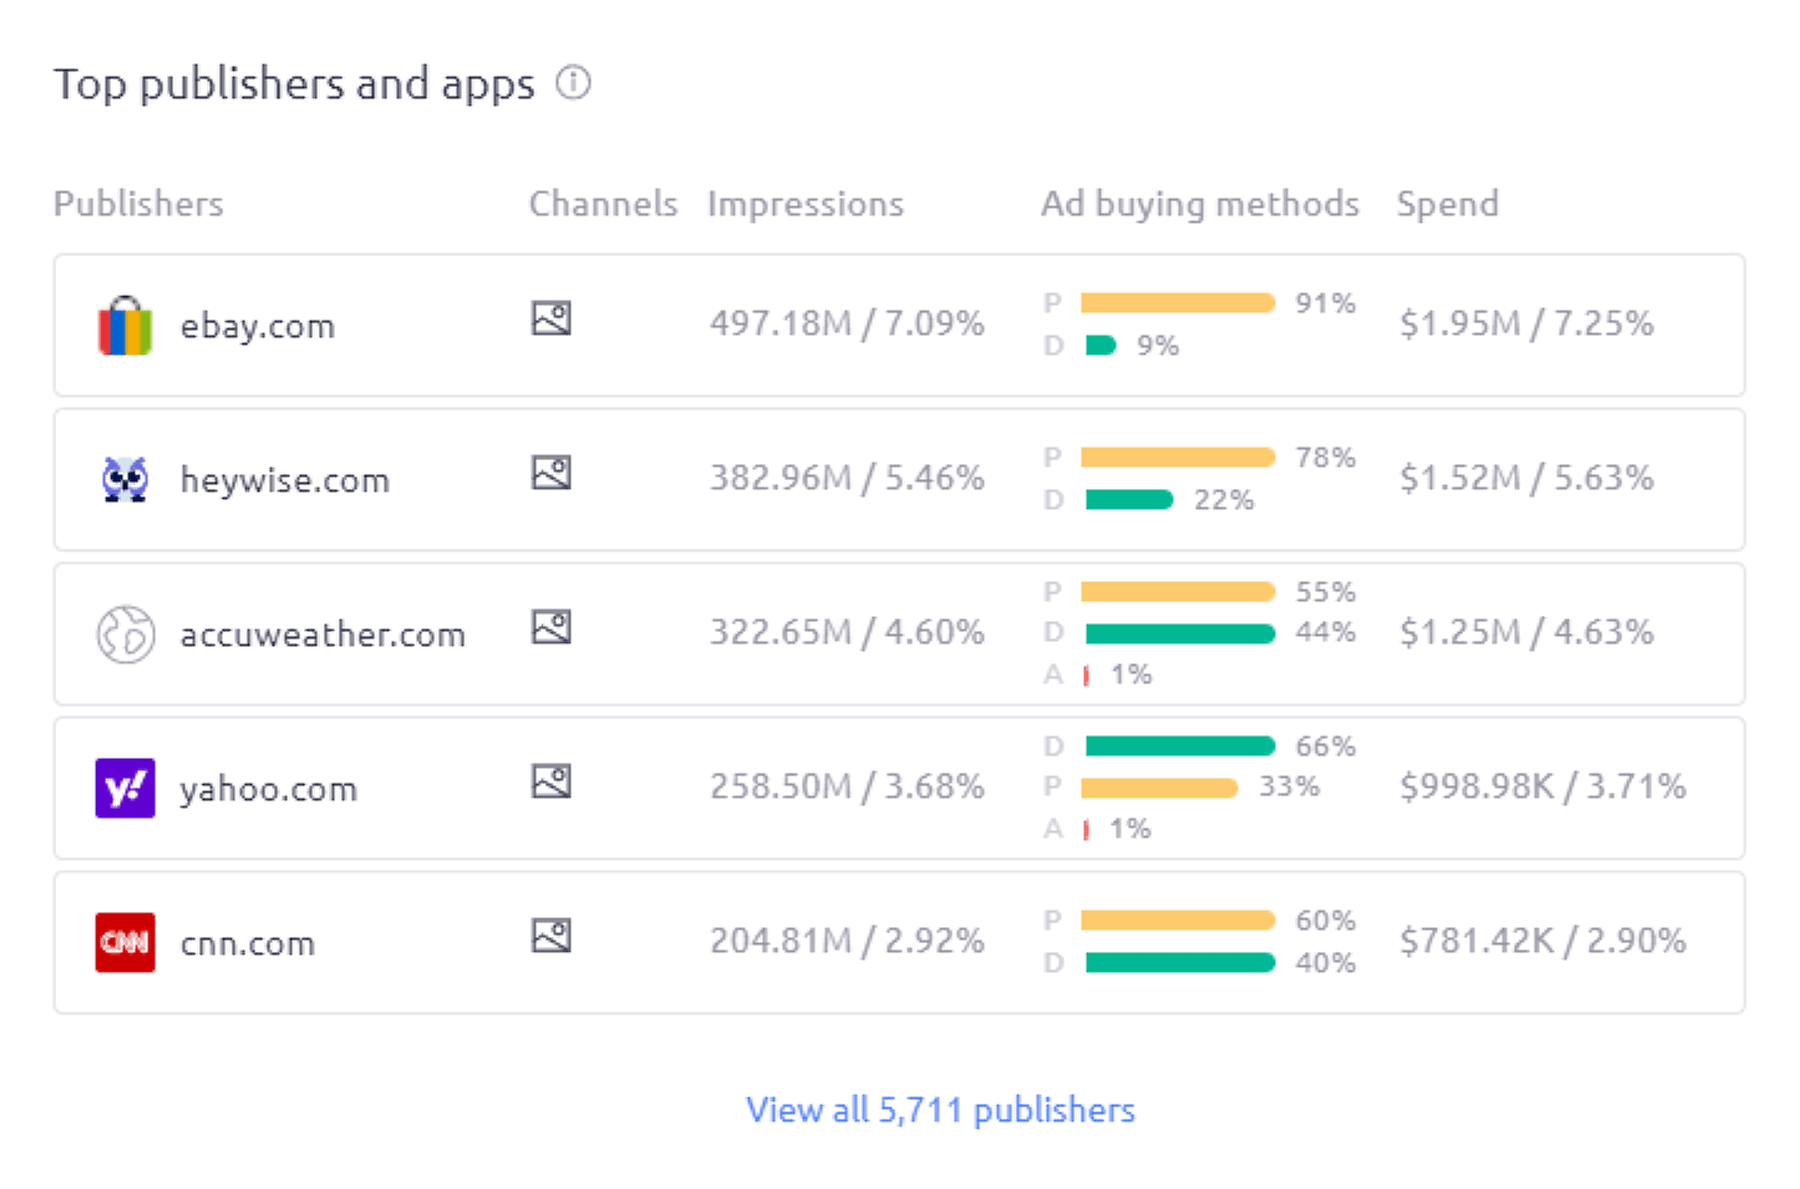
Task: Click the Top publishers and apps heading
Action: (x=294, y=84)
